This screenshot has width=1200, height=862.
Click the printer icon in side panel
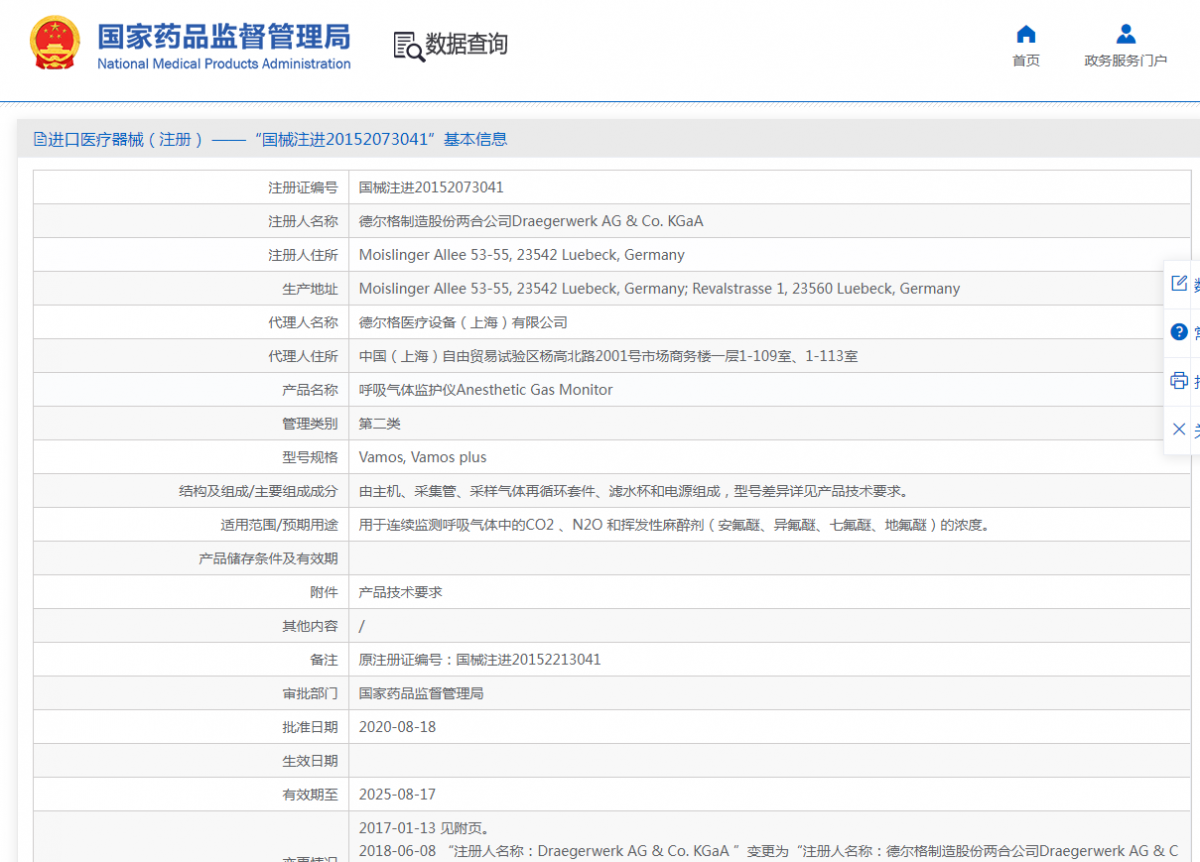1179,380
